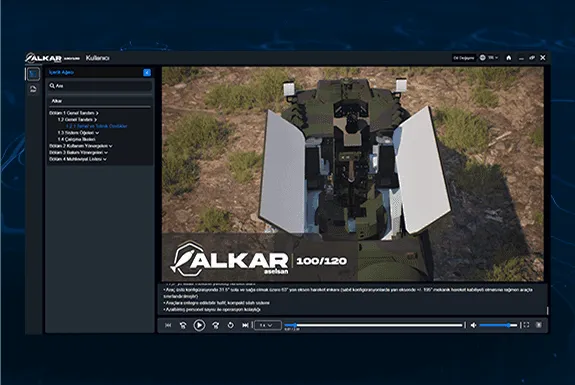This screenshot has height=385, width=575.
Task: Step forward with the forward icon
Action: click(216, 325)
